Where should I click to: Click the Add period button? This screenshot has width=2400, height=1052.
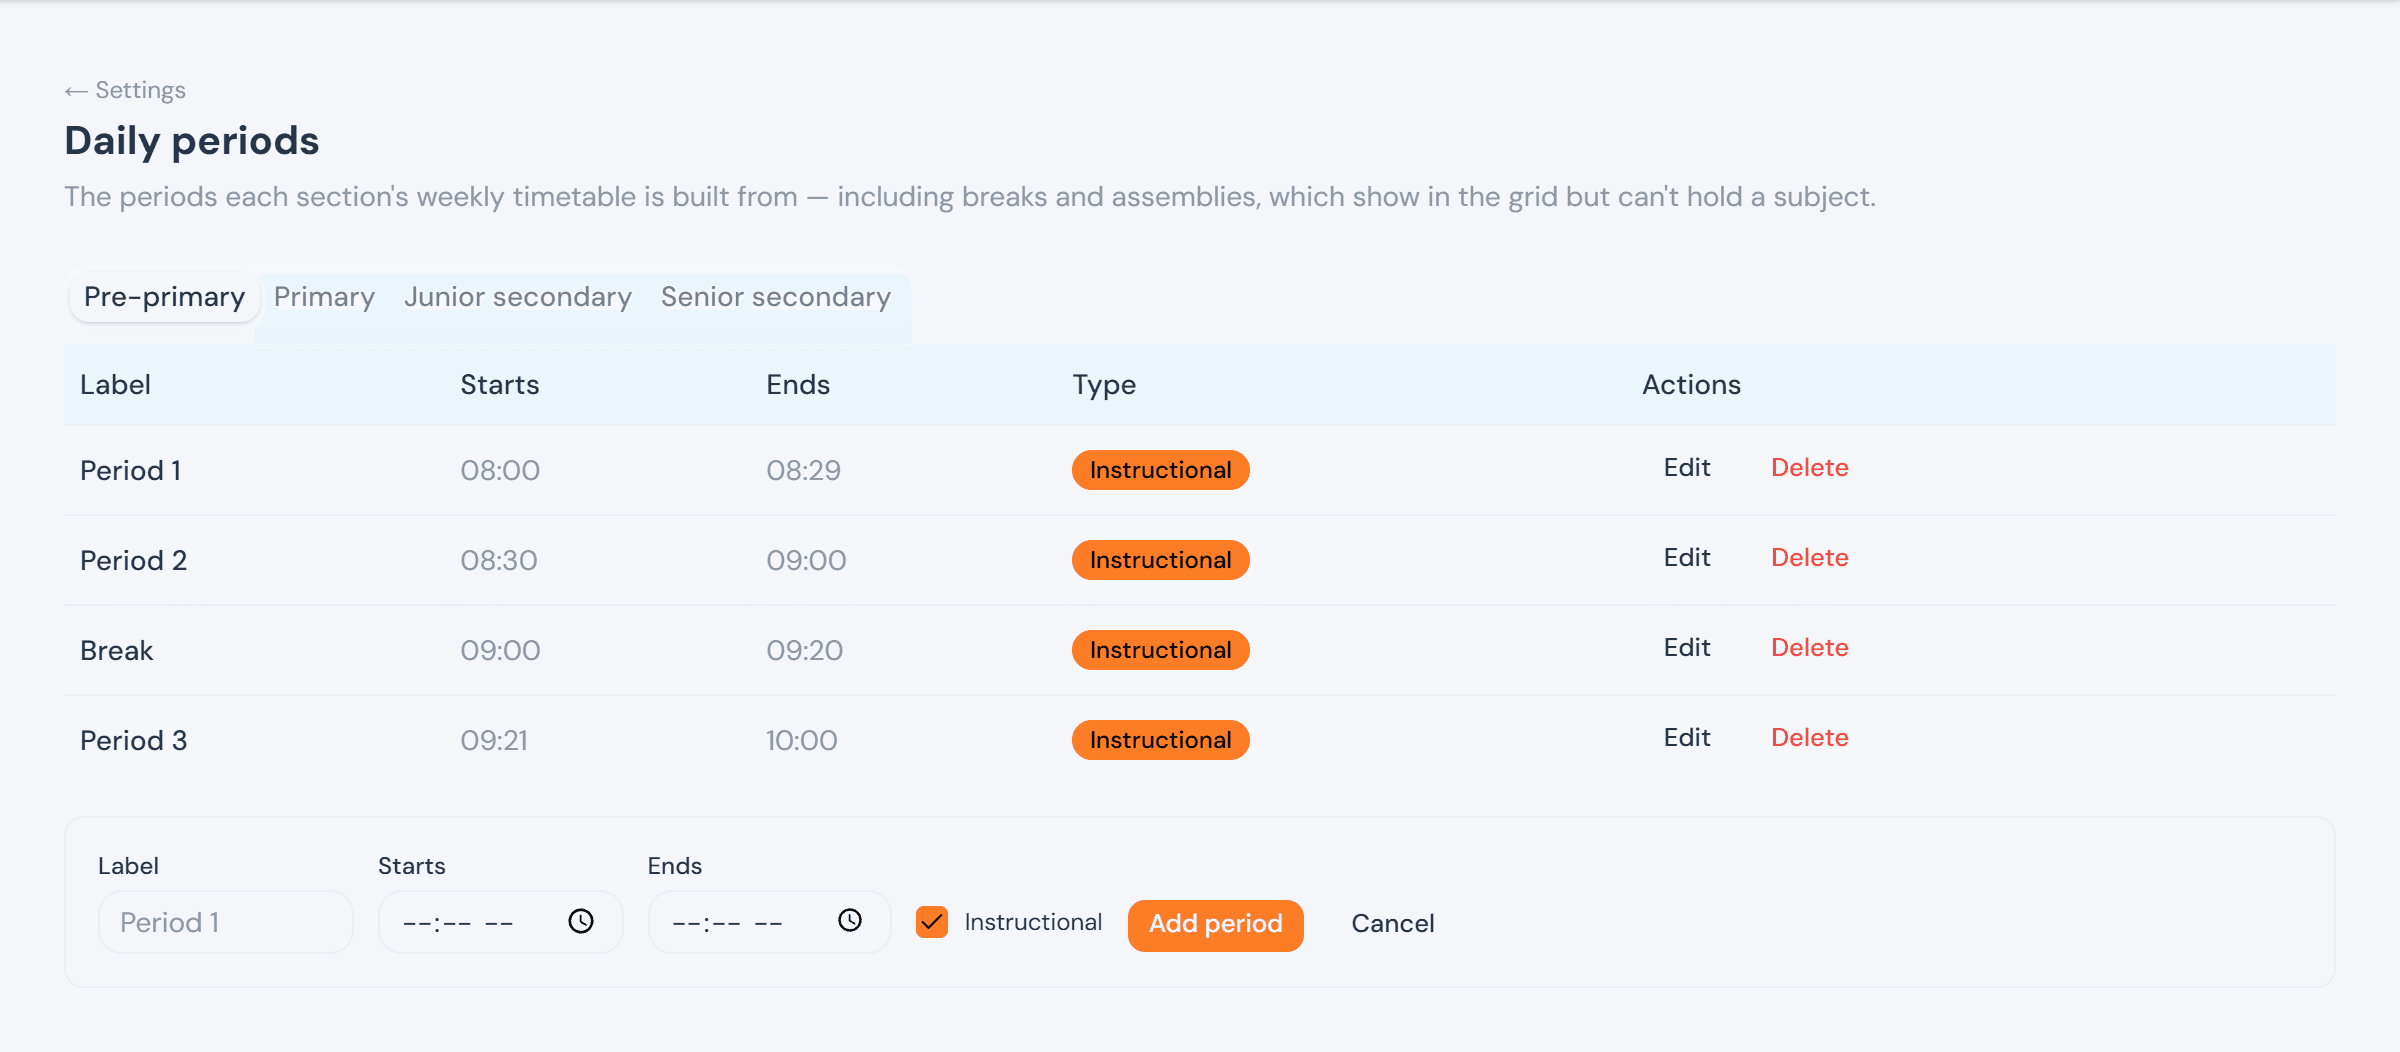pos(1216,924)
